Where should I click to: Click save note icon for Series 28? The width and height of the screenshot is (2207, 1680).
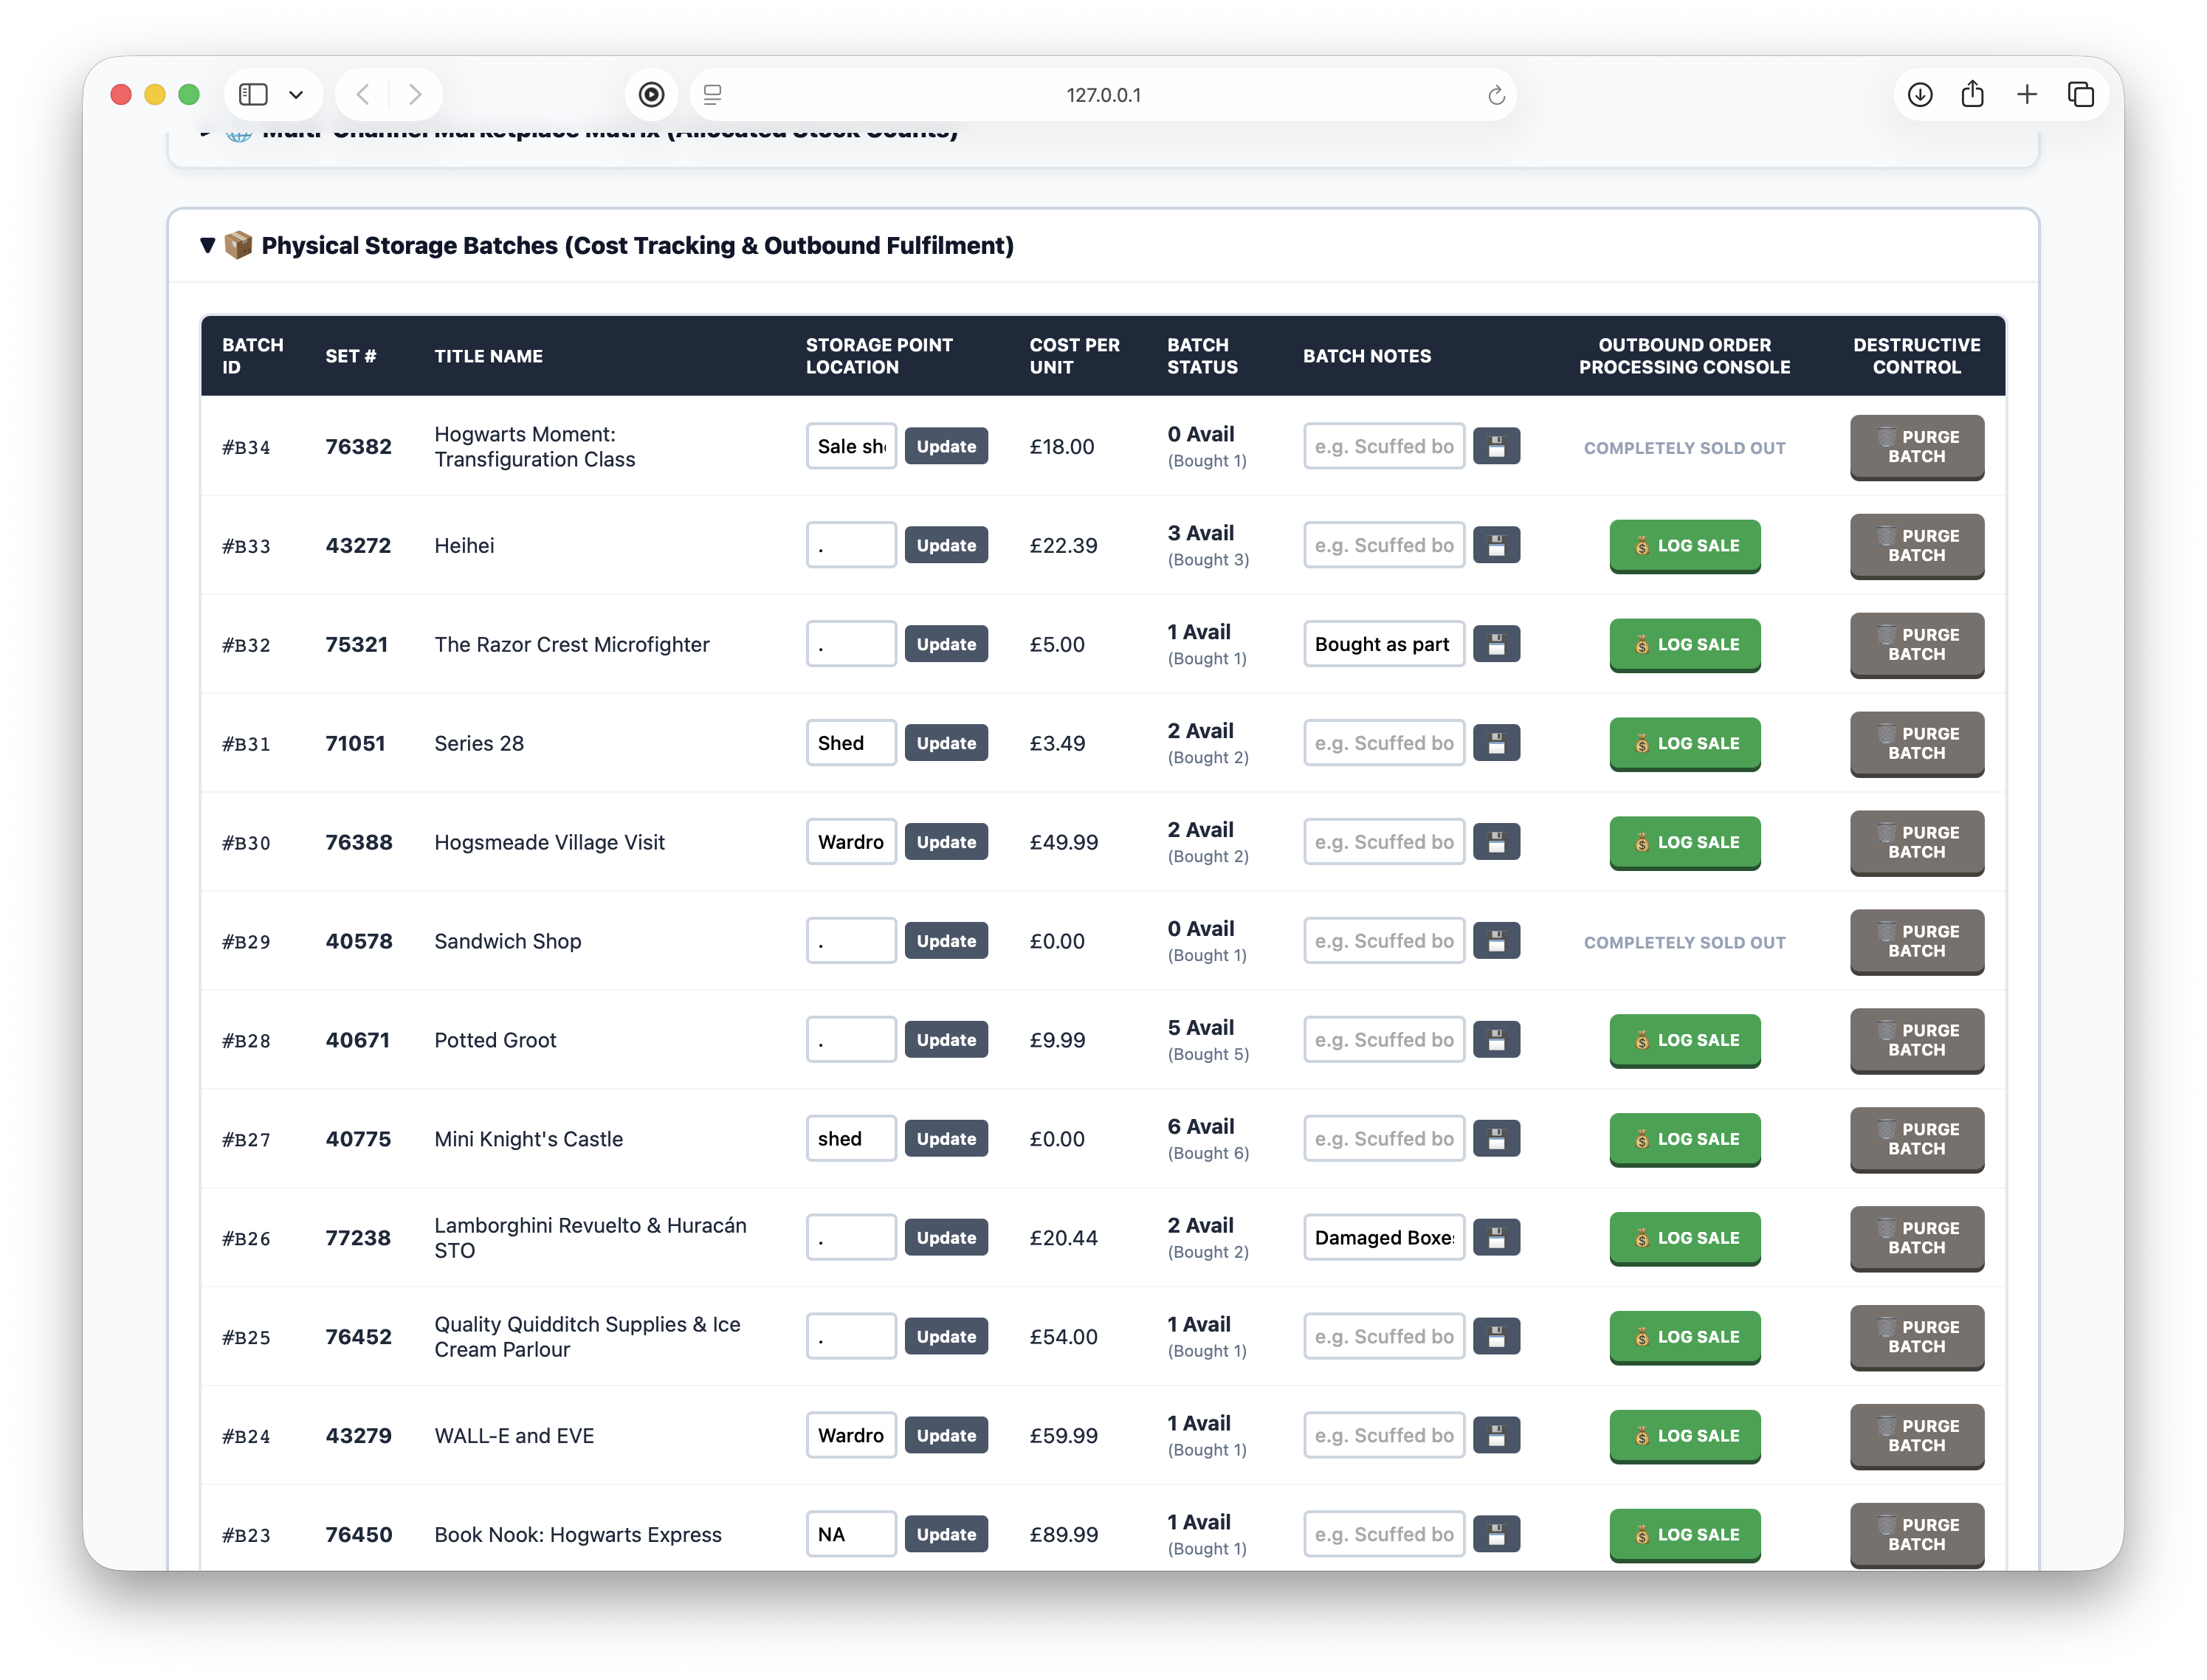[x=1496, y=743]
